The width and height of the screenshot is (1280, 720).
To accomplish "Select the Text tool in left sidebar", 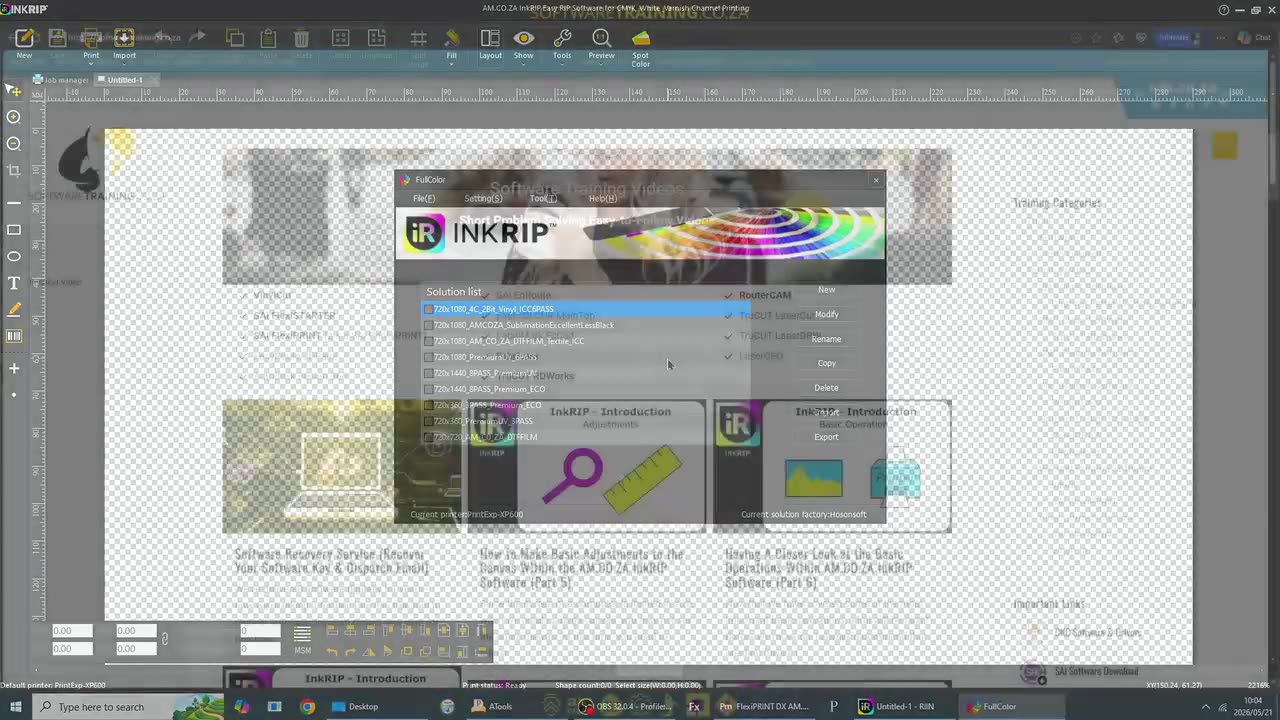I will (14, 284).
